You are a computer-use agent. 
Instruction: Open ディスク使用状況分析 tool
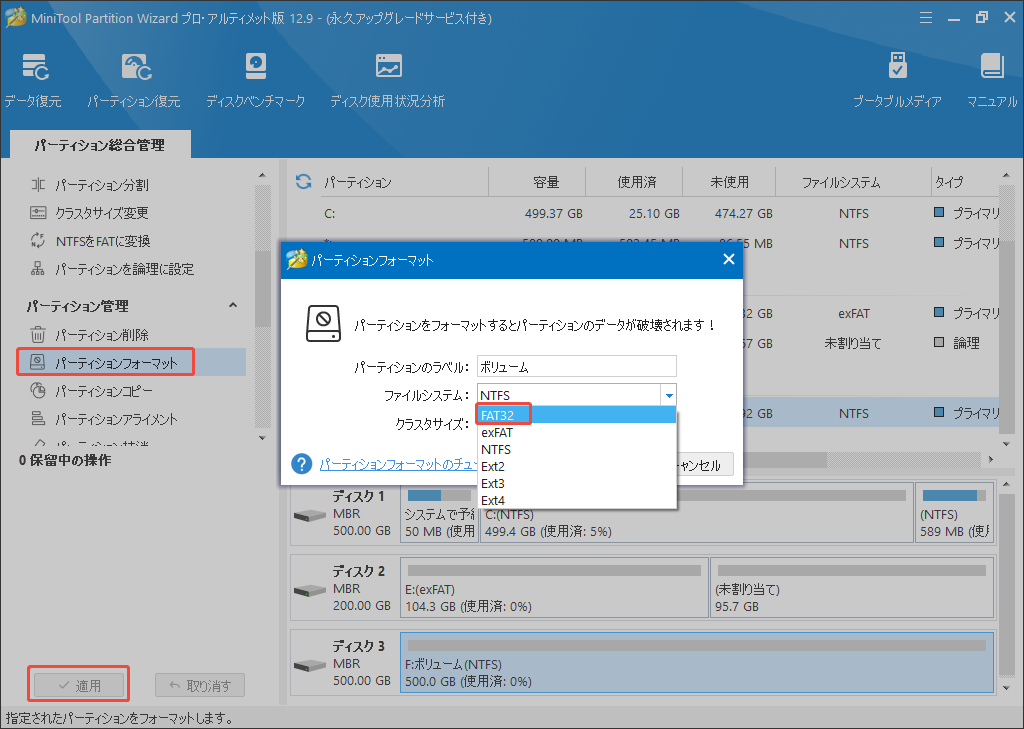[388, 80]
